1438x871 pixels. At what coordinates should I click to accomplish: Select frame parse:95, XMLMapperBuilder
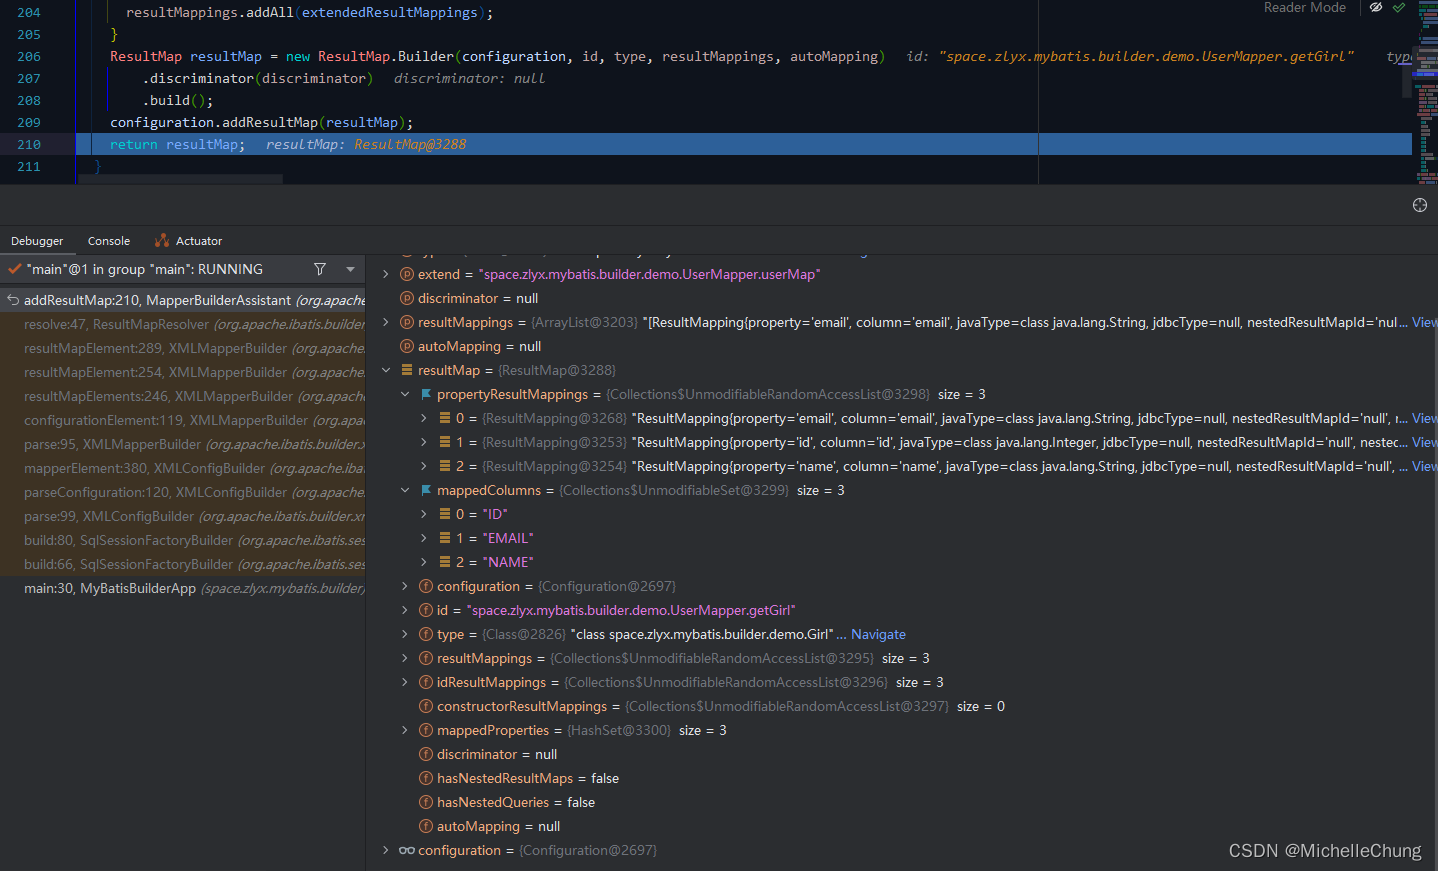point(182,444)
